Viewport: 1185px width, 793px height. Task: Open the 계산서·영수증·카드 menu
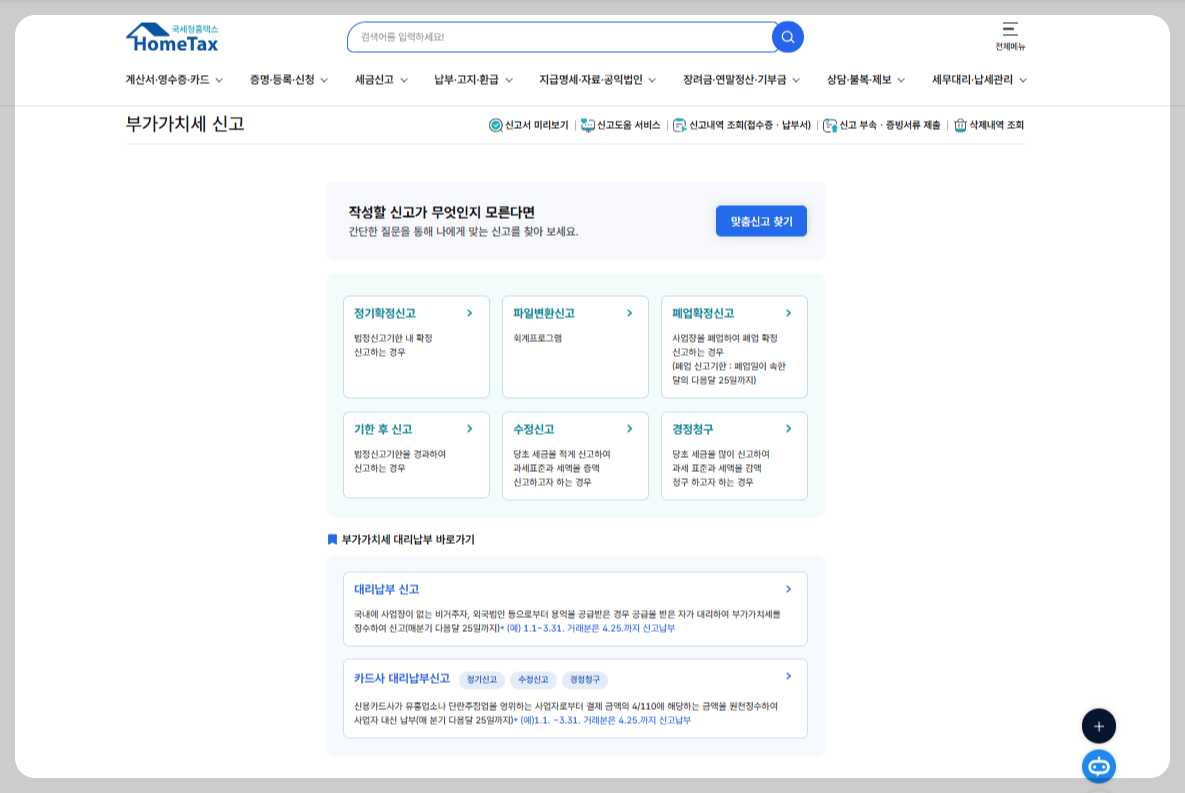168,79
